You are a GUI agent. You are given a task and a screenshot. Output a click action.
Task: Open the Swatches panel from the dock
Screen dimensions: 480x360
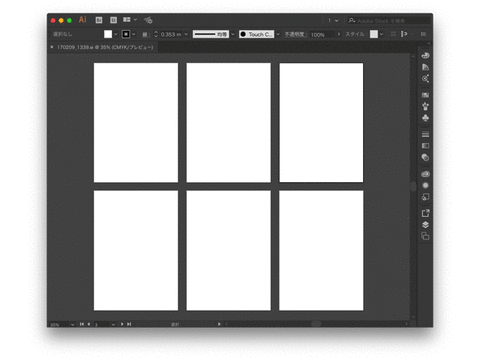tap(425, 95)
